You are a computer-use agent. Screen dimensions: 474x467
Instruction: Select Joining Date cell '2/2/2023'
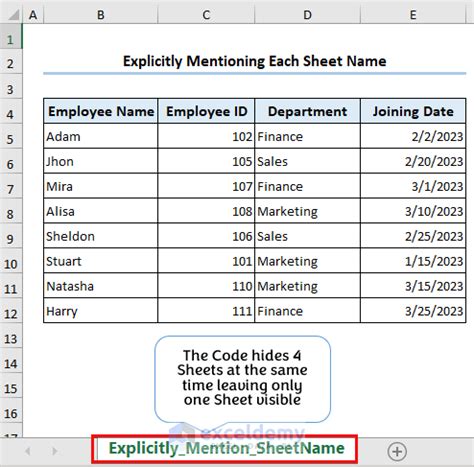tap(413, 136)
